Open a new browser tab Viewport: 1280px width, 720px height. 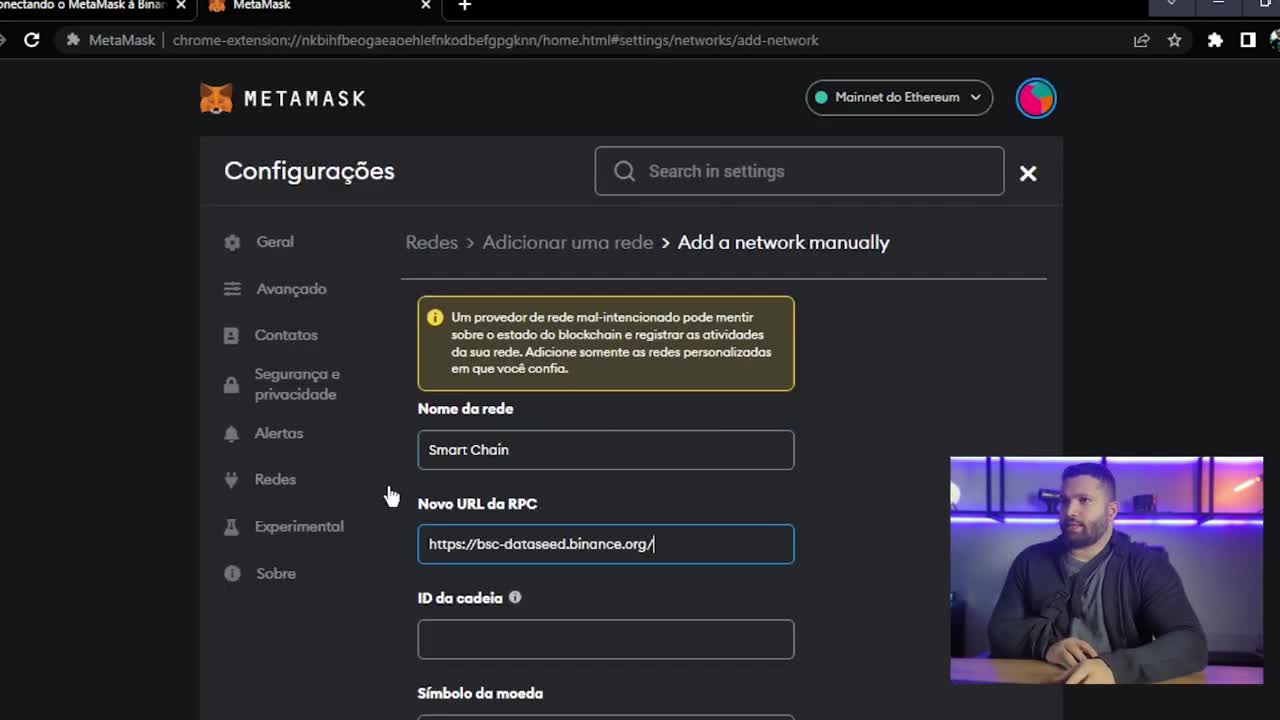pos(464,6)
